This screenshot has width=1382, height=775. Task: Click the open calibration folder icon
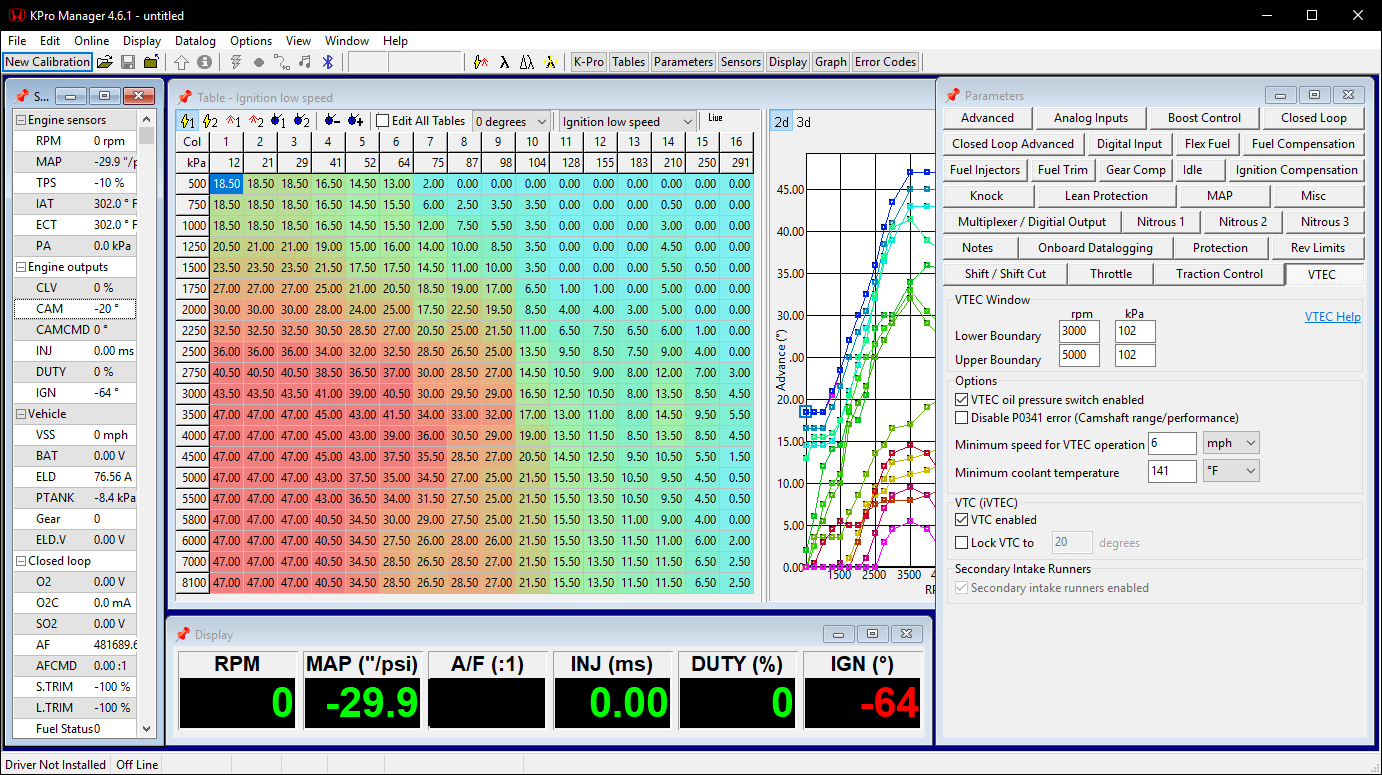pyautogui.click(x=104, y=62)
